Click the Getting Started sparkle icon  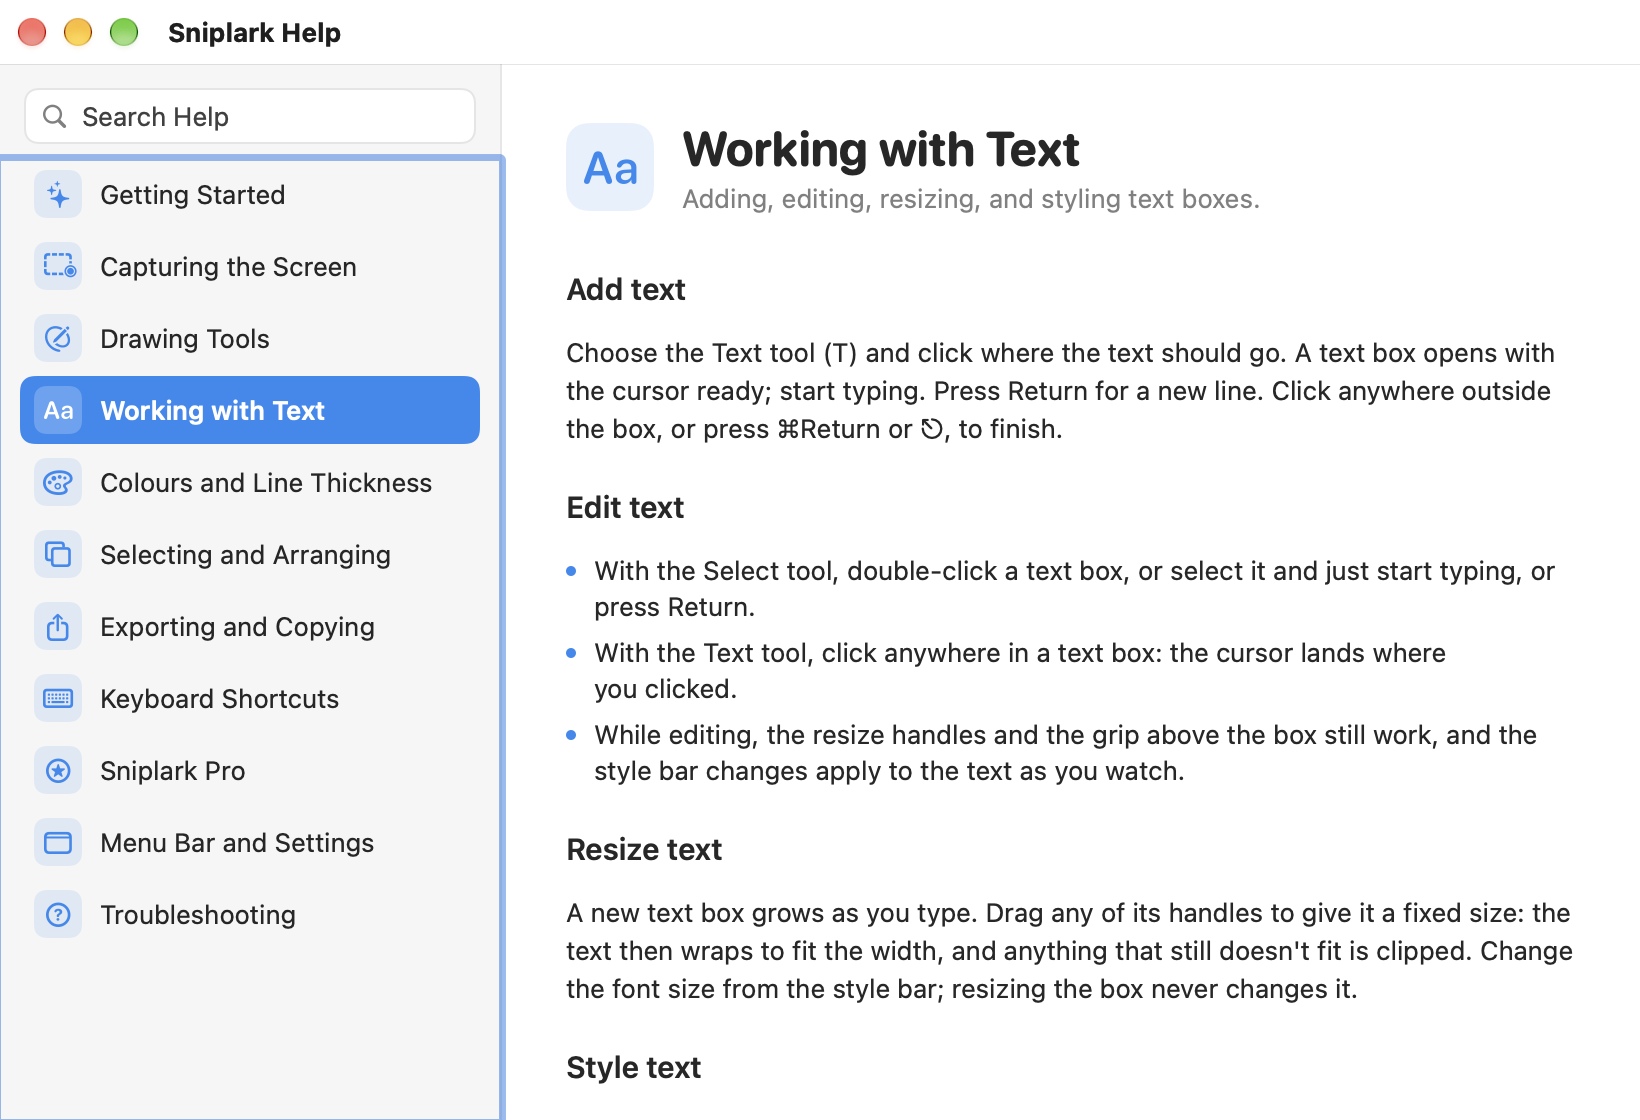[58, 195]
